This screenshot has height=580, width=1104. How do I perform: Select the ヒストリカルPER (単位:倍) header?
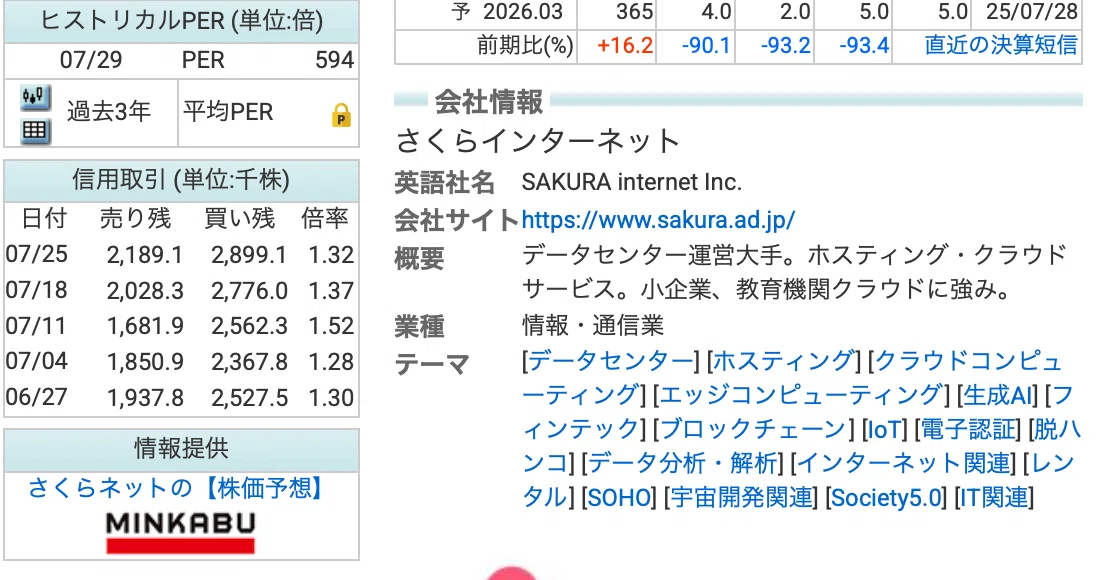[182, 20]
